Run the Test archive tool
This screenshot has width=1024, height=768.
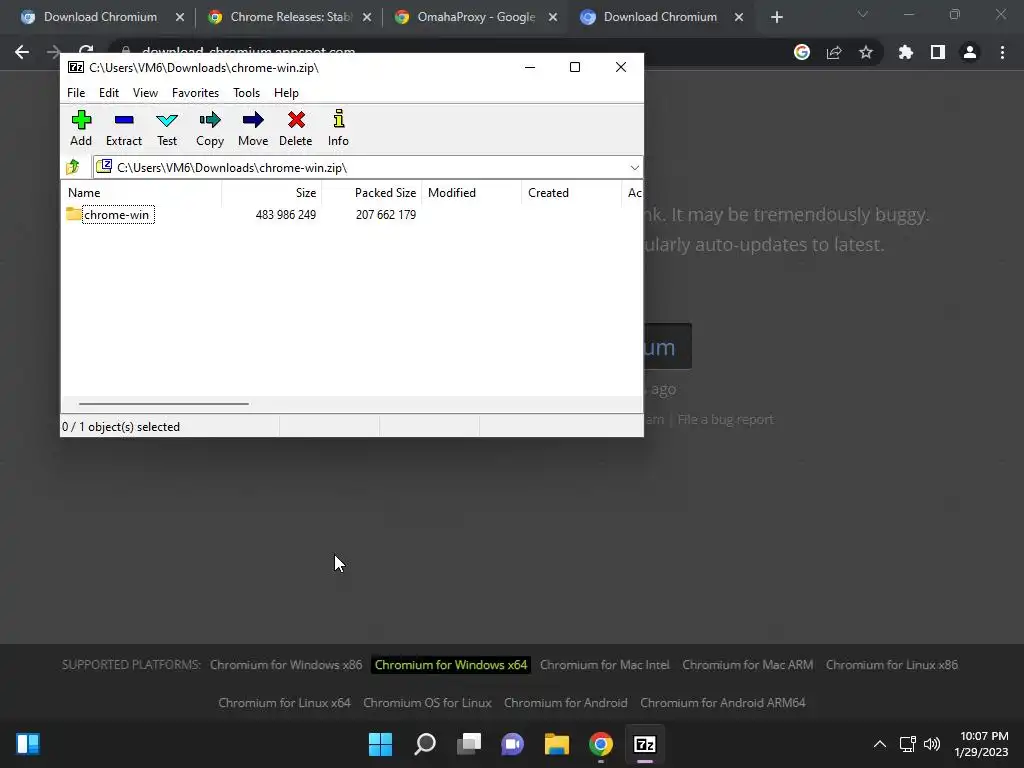click(167, 128)
